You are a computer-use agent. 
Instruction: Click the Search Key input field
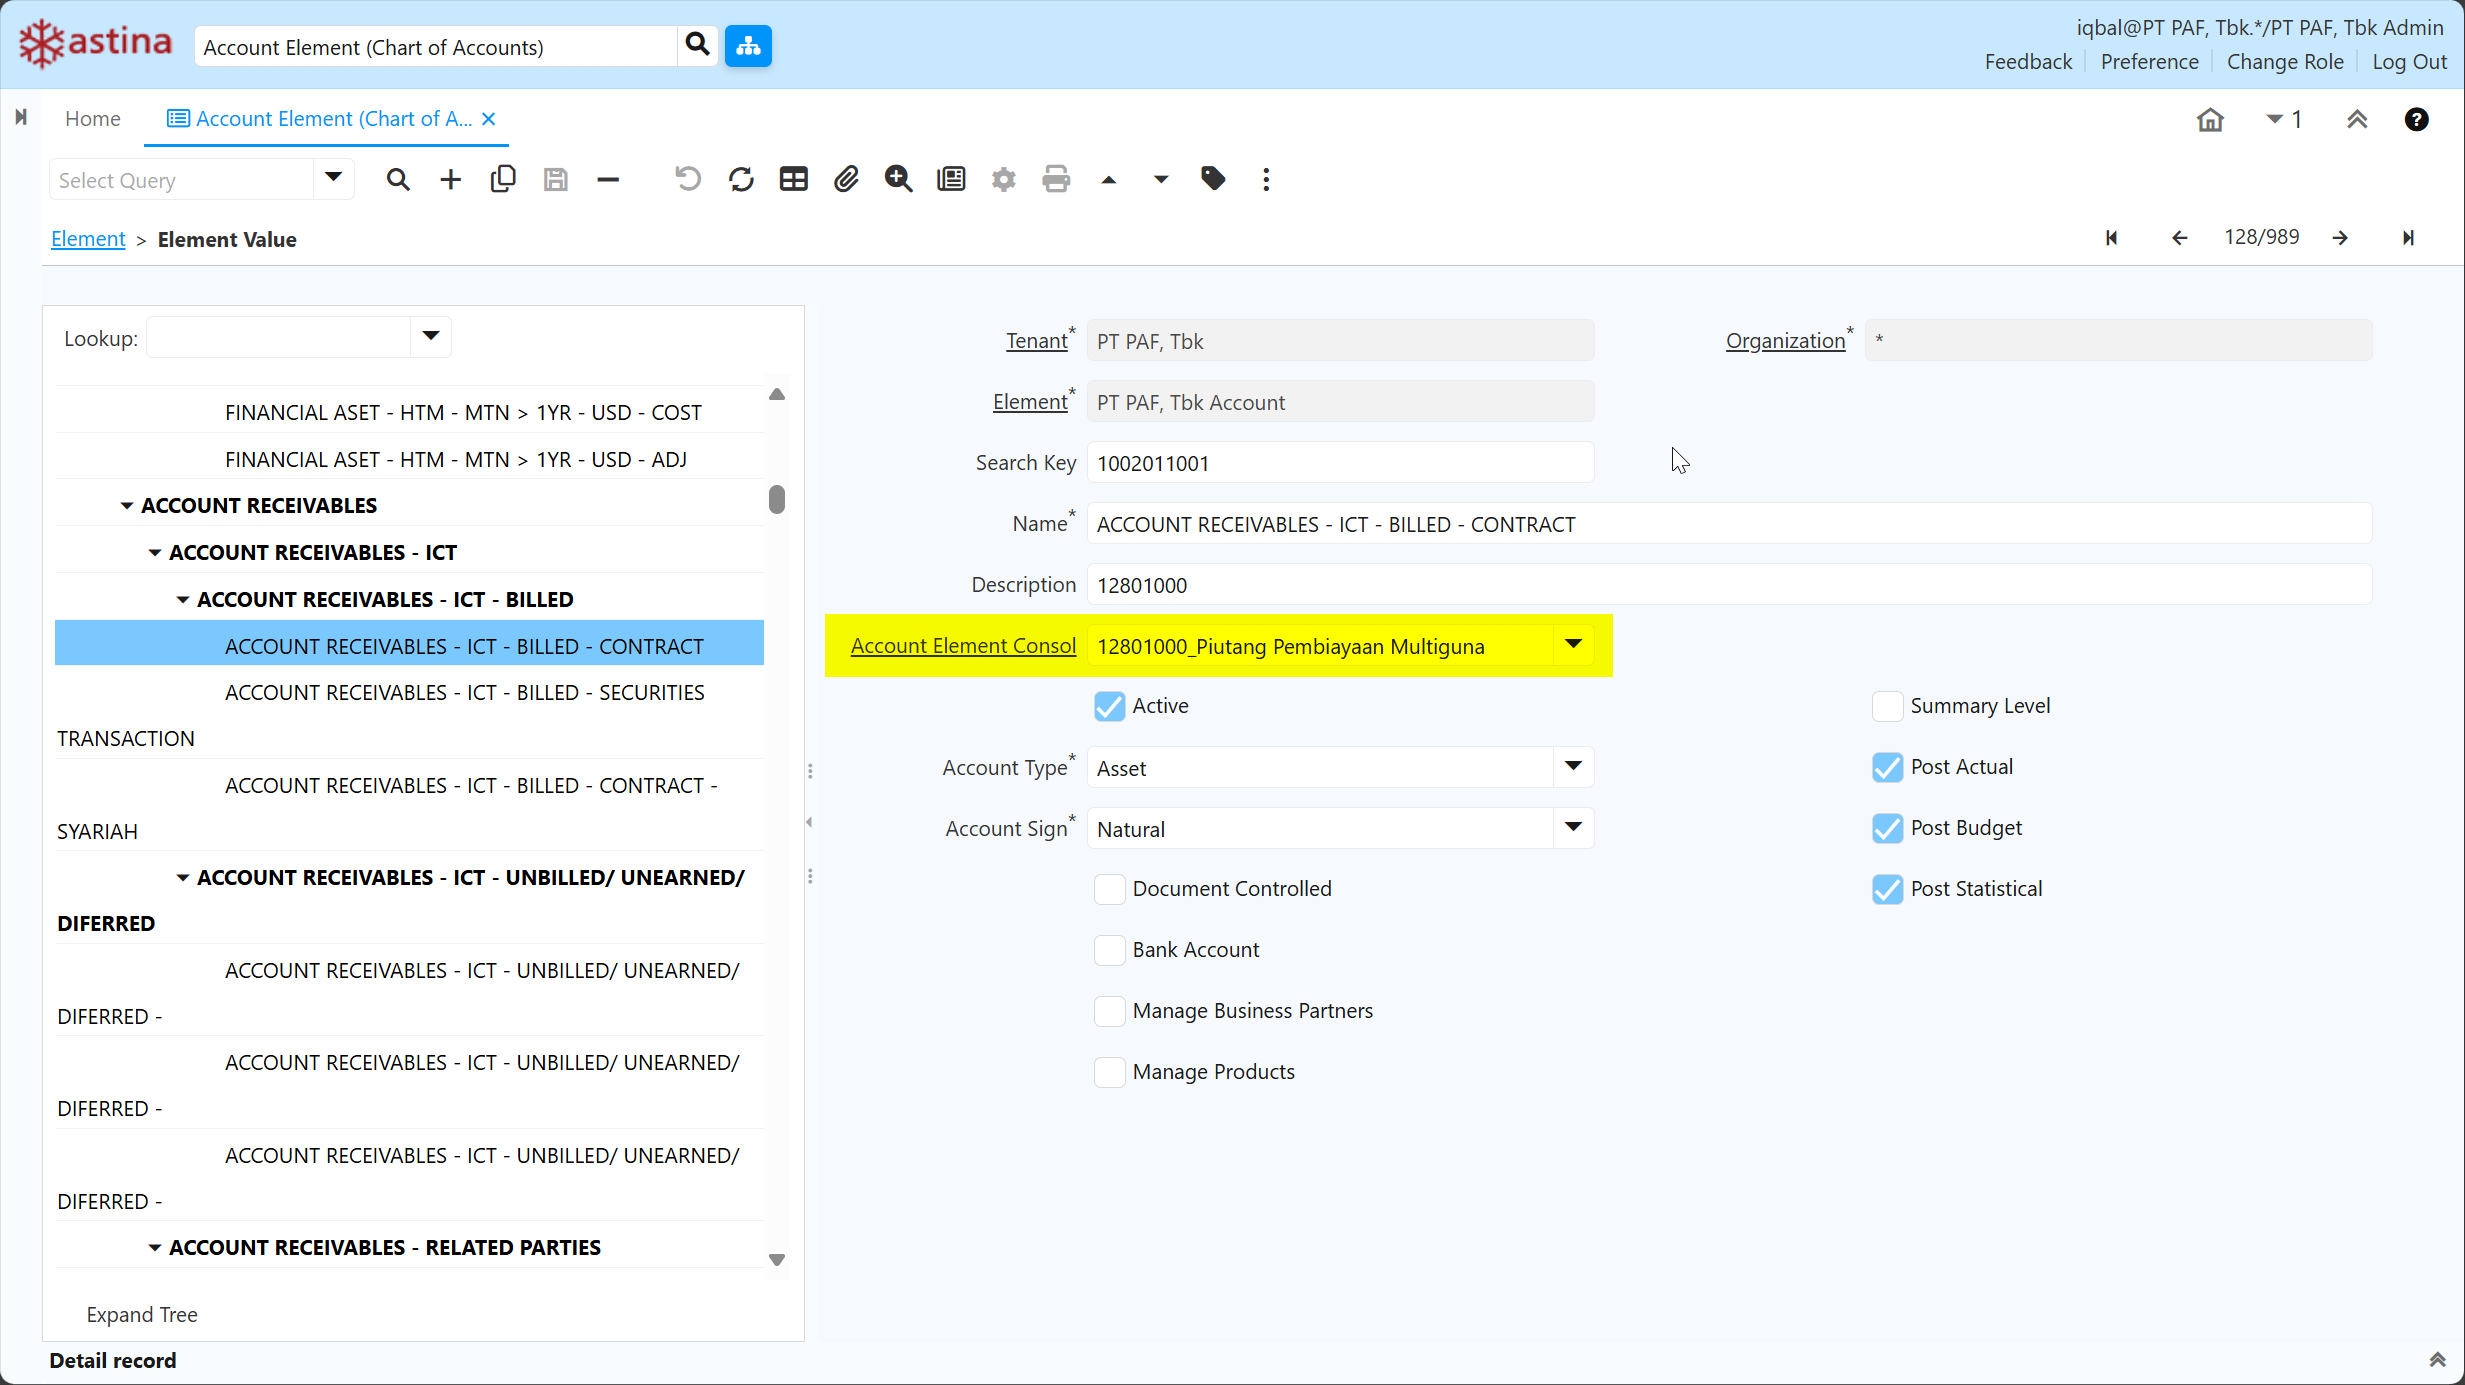[x=1339, y=463]
